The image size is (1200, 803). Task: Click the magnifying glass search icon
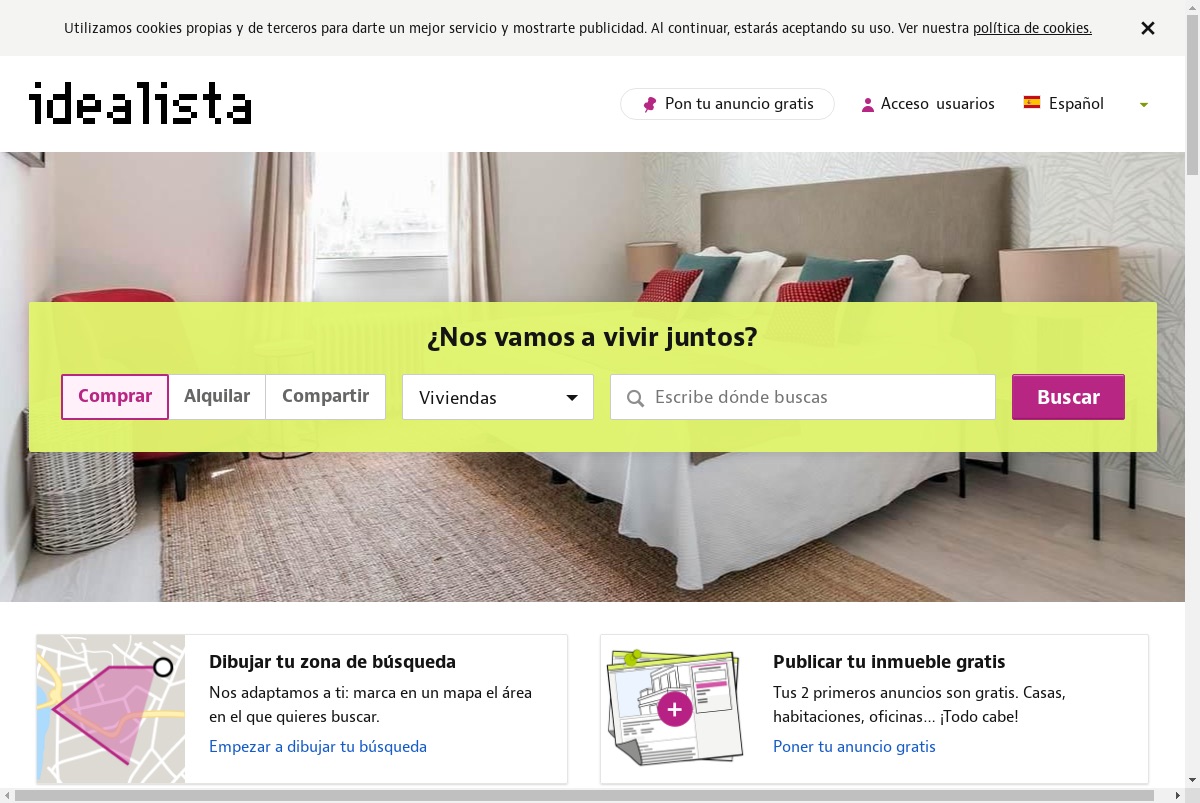635,398
